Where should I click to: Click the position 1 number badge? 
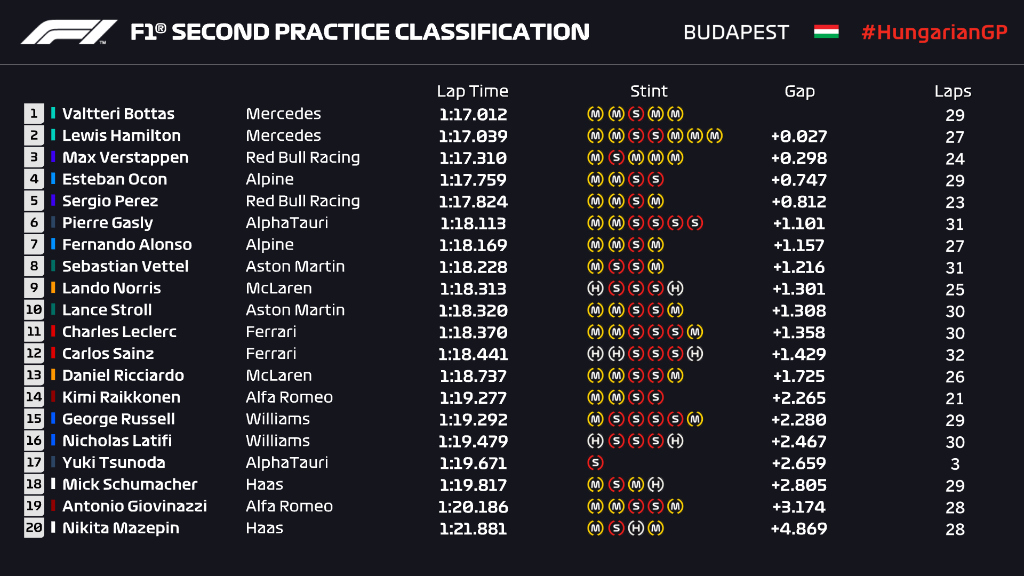(x=35, y=114)
